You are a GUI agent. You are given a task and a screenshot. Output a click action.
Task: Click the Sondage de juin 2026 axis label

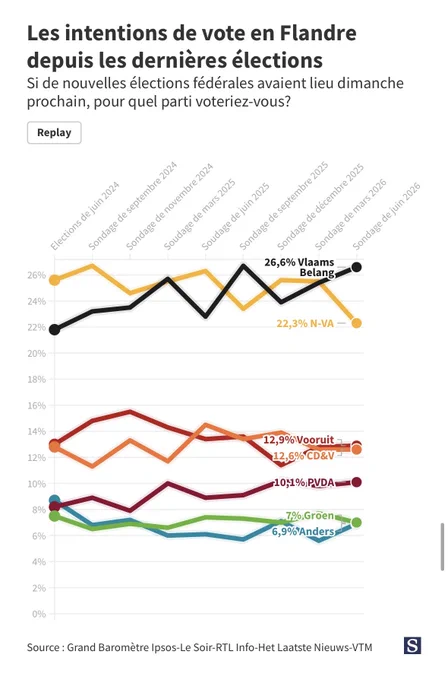point(387,216)
